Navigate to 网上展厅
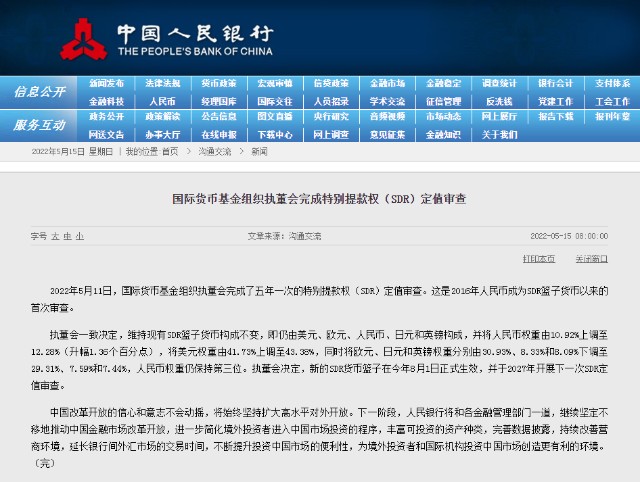The width and height of the screenshot is (640, 482). 500,117
